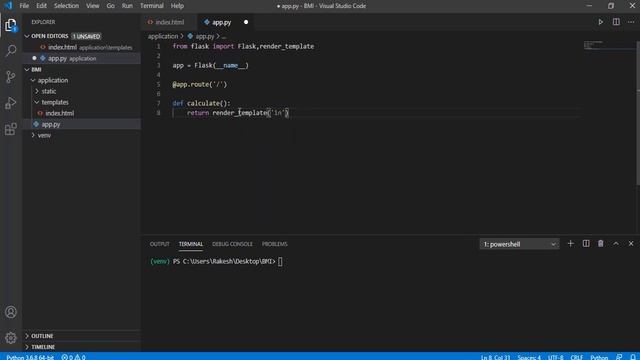Screen dimensions: 640x360
Task: Click Spaces: 4 indentation setting
Action: pyautogui.click(x=529, y=357)
